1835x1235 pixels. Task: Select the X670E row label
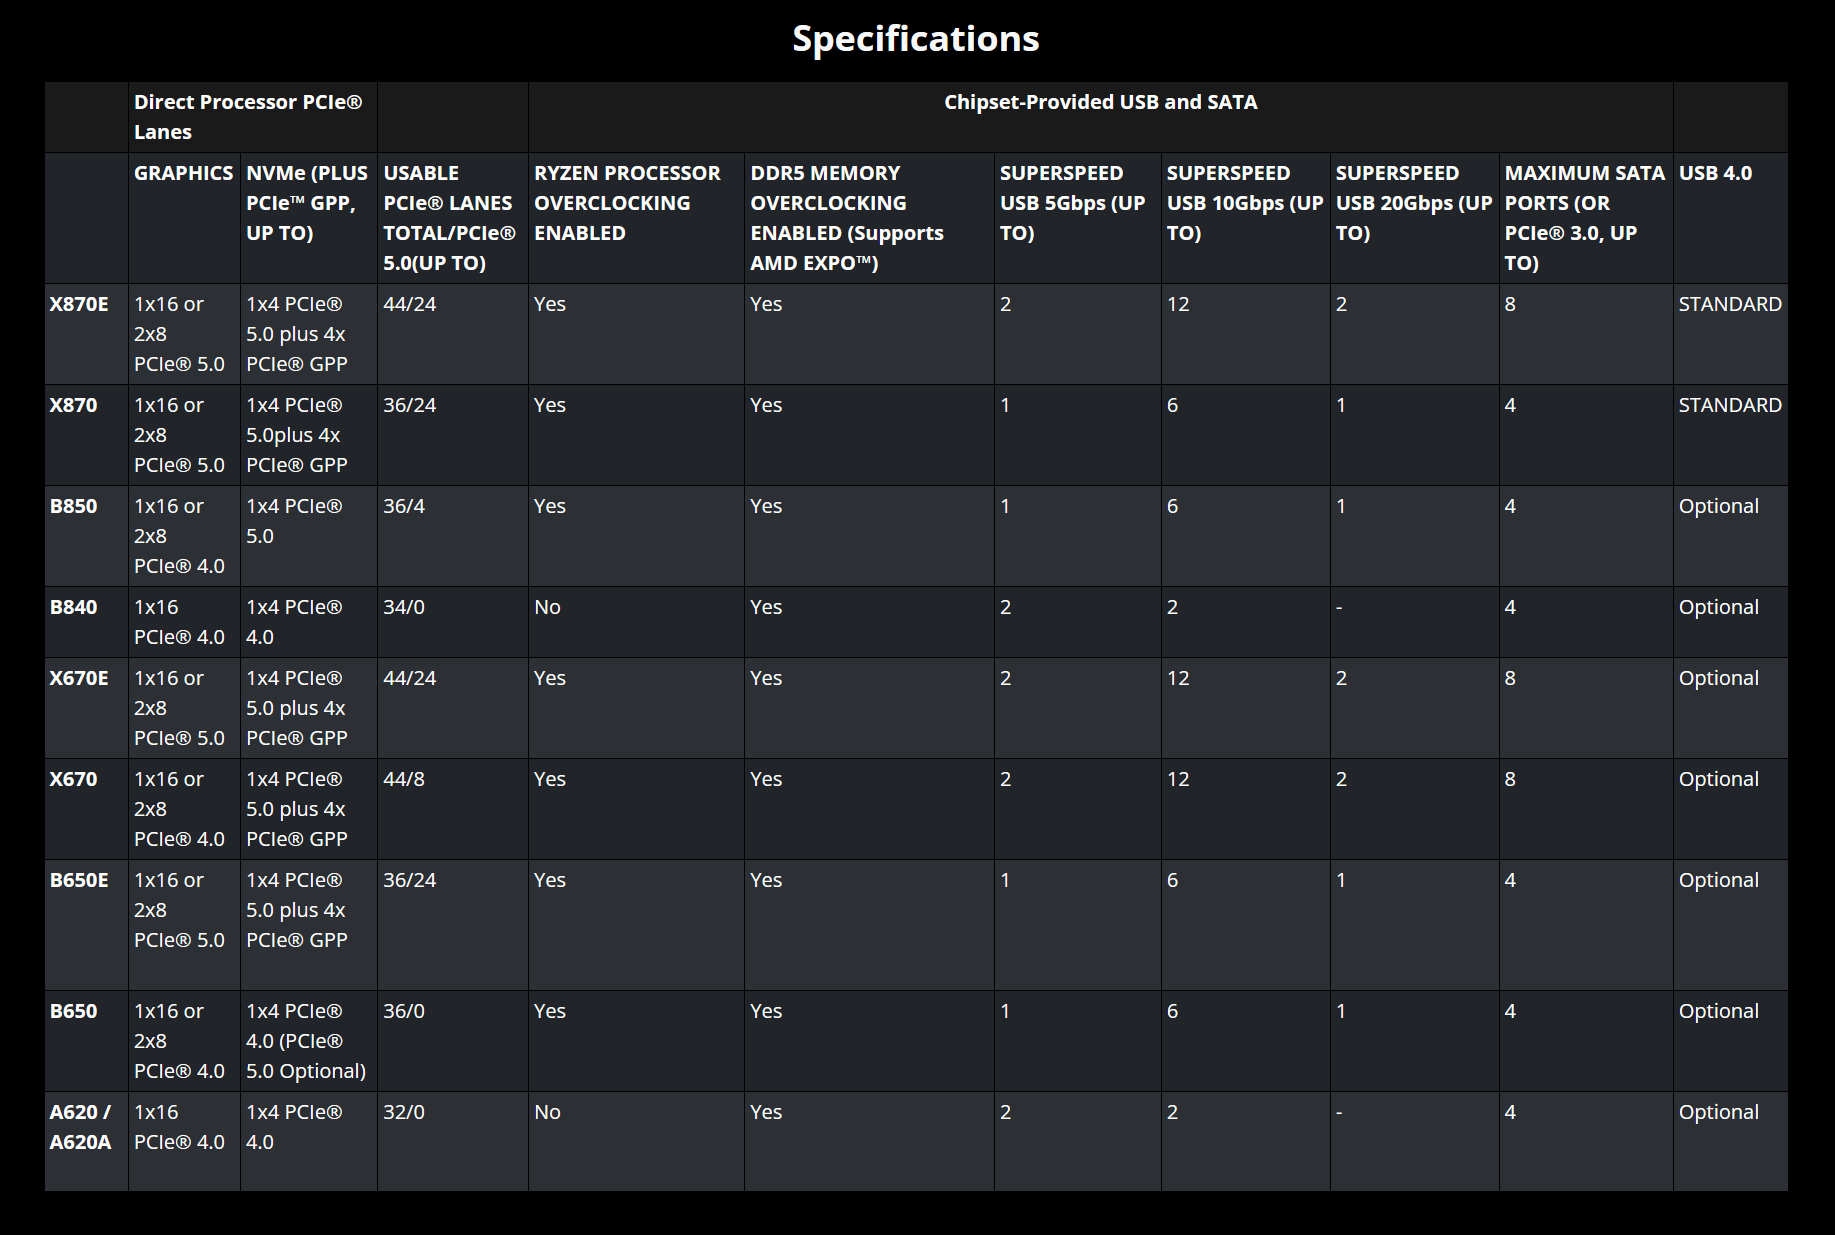[86, 708]
